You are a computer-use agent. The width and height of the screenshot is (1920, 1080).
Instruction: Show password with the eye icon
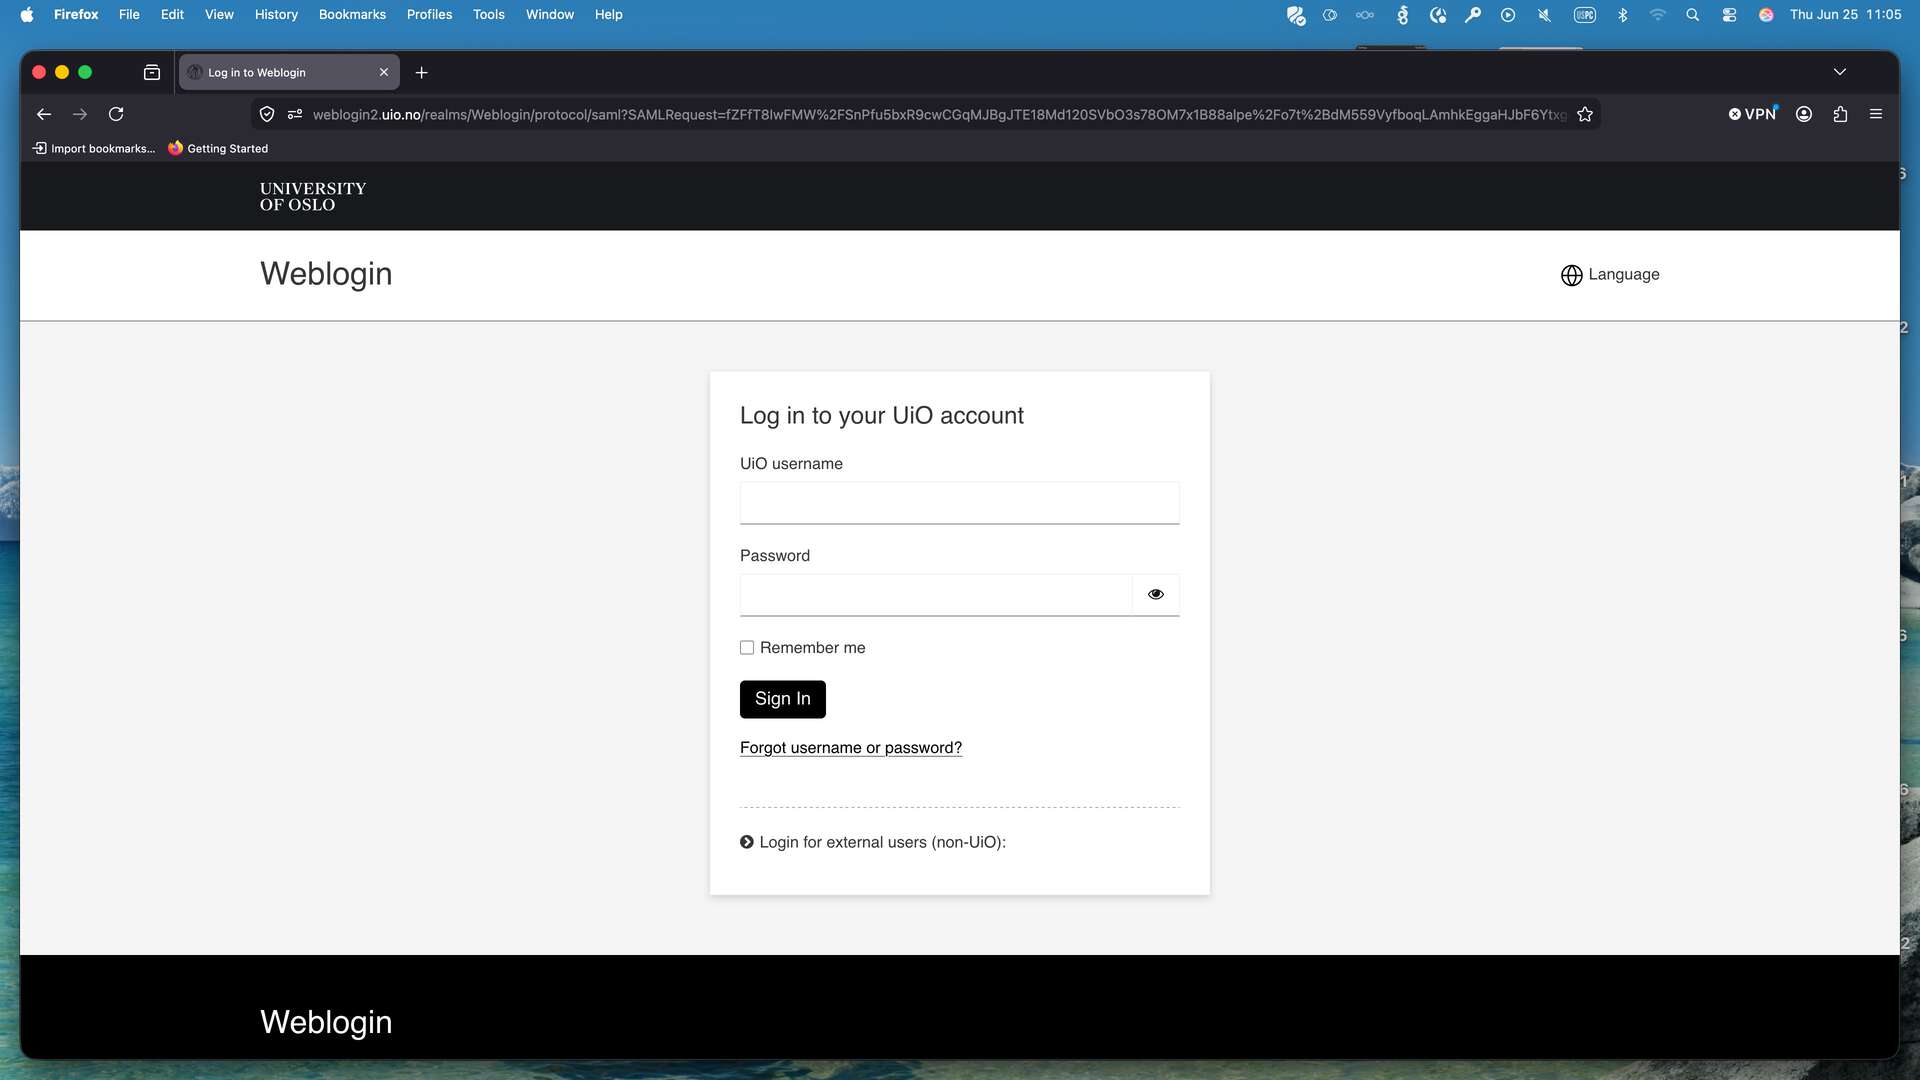pyautogui.click(x=1156, y=594)
